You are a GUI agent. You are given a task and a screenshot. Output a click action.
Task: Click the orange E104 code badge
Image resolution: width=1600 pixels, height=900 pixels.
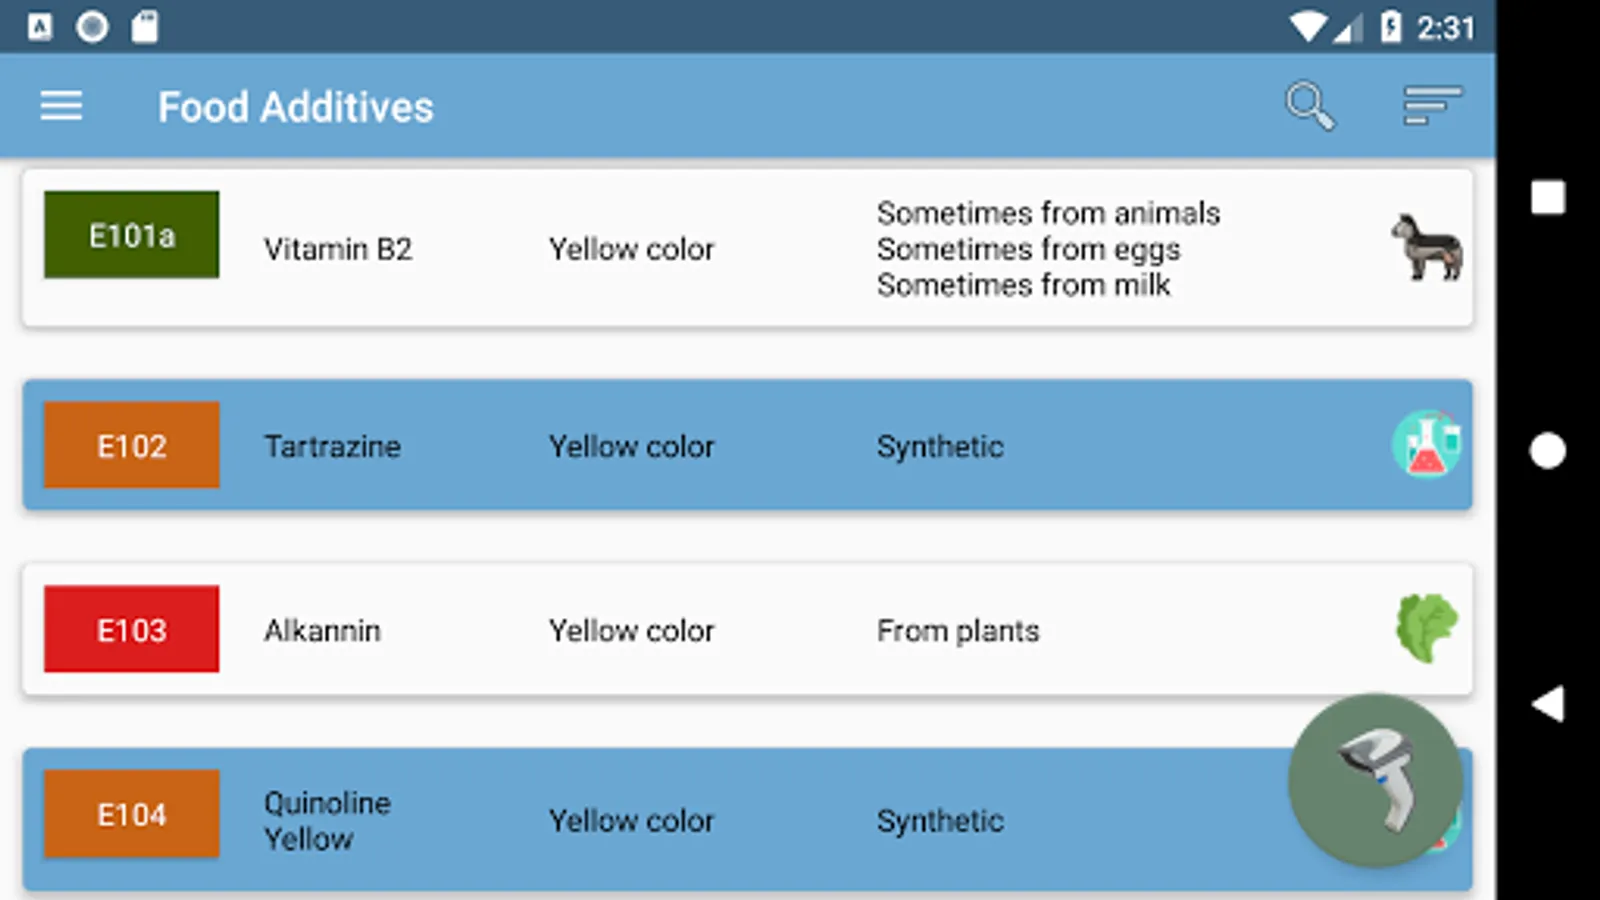132,814
